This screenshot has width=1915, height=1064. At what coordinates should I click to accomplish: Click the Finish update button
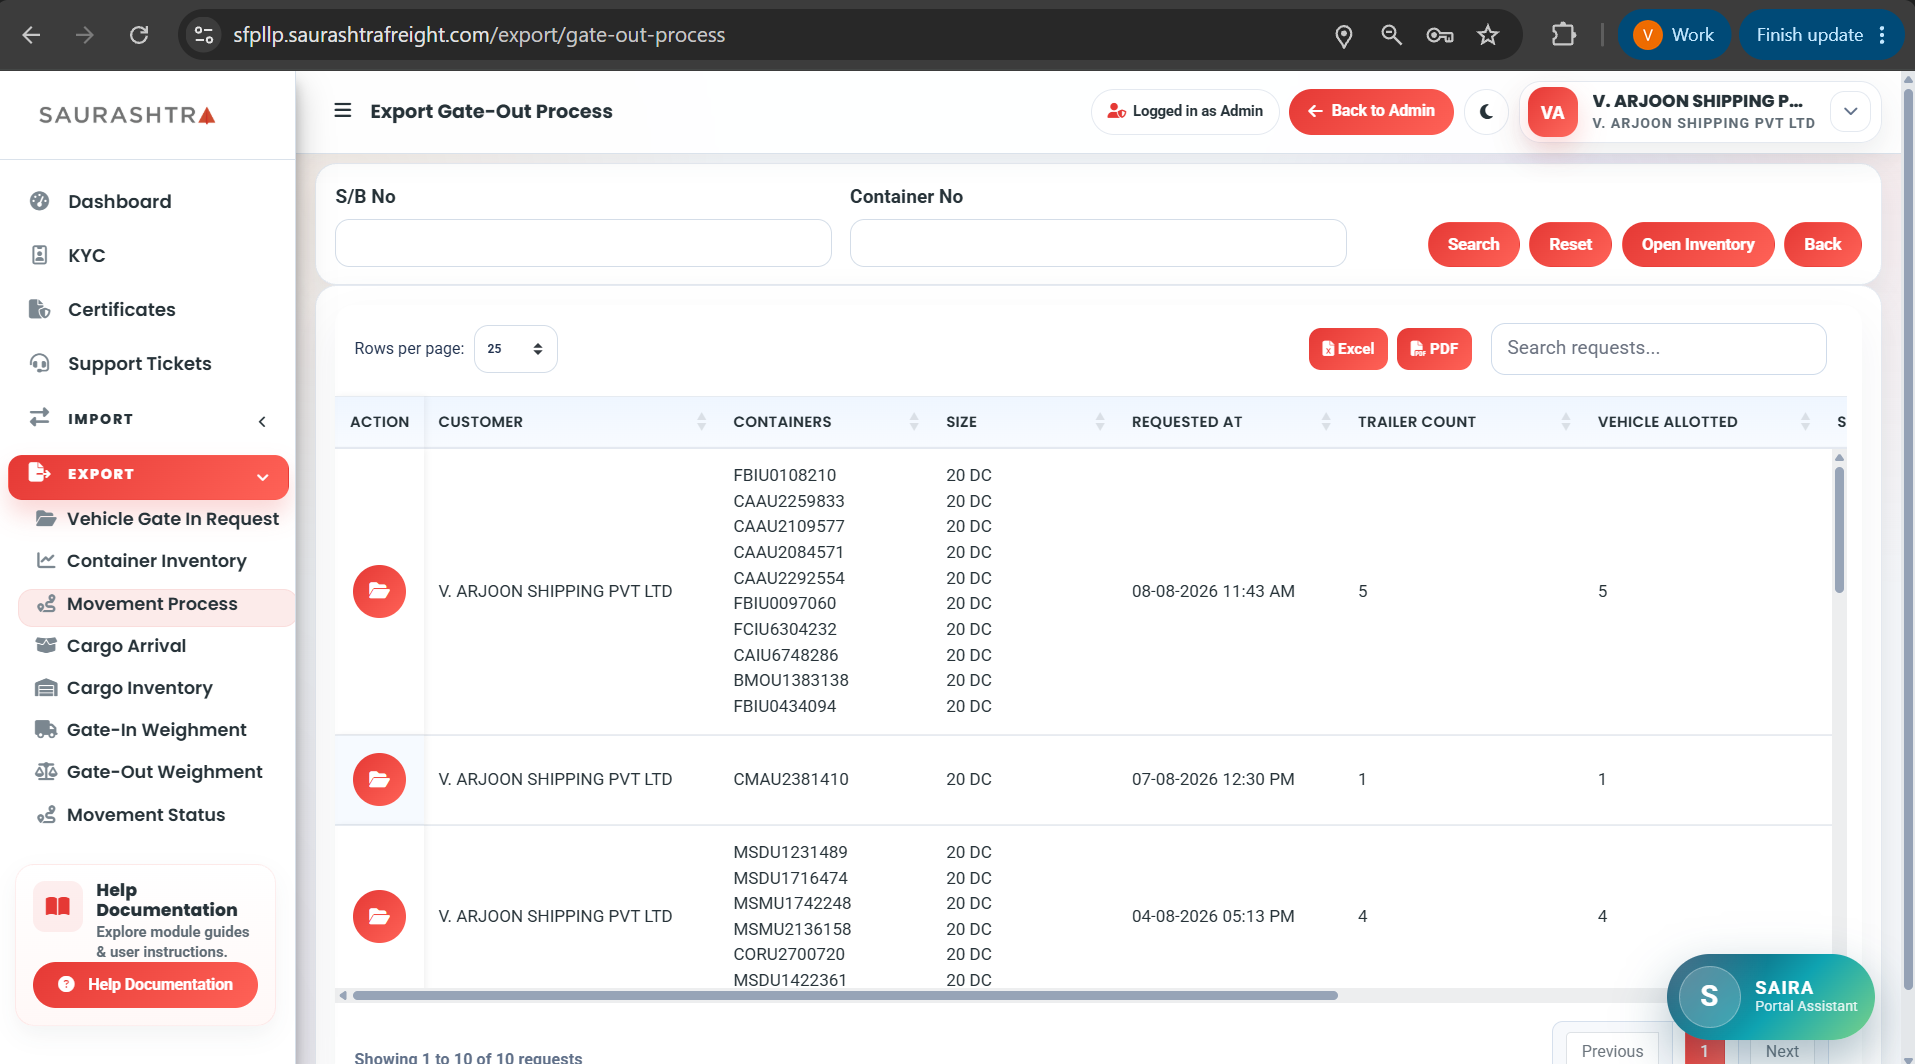pyautogui.click(x=1822, y=35)
